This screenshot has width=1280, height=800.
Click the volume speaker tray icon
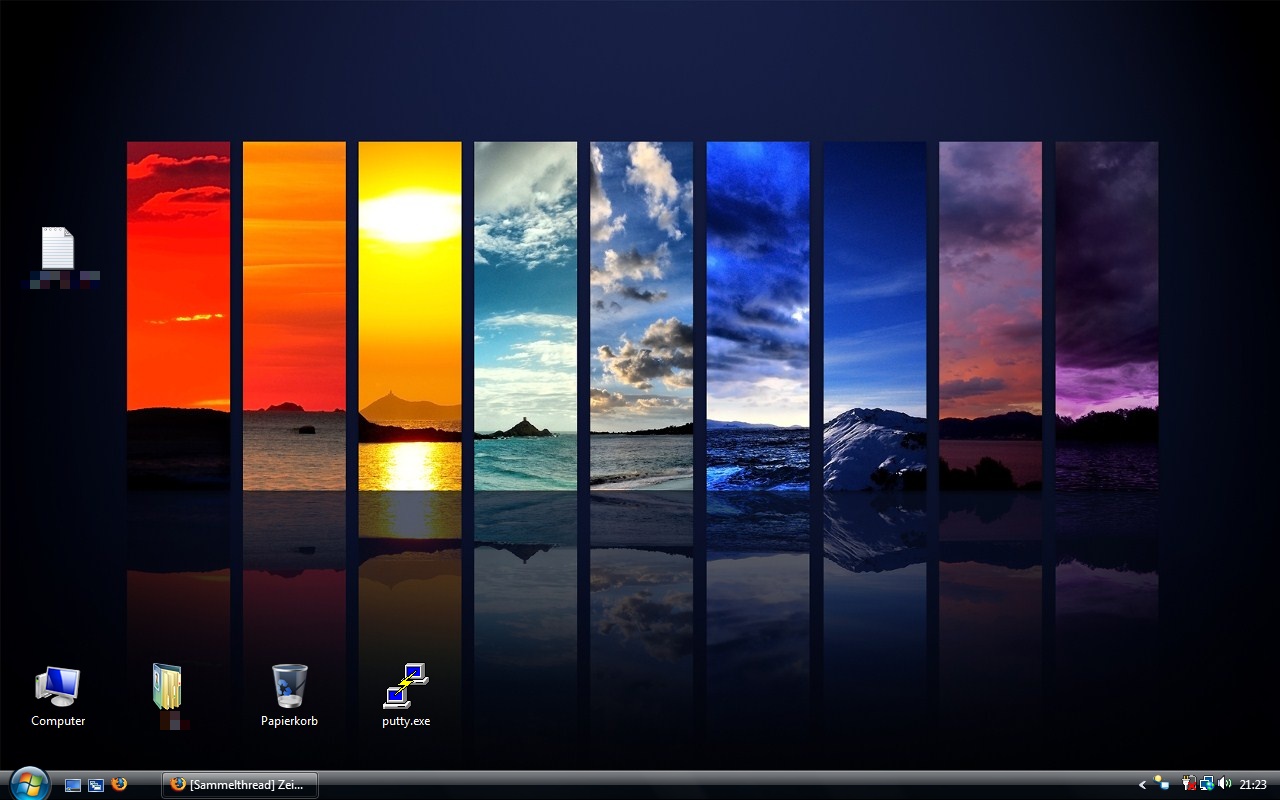(x=1225, y=784)
